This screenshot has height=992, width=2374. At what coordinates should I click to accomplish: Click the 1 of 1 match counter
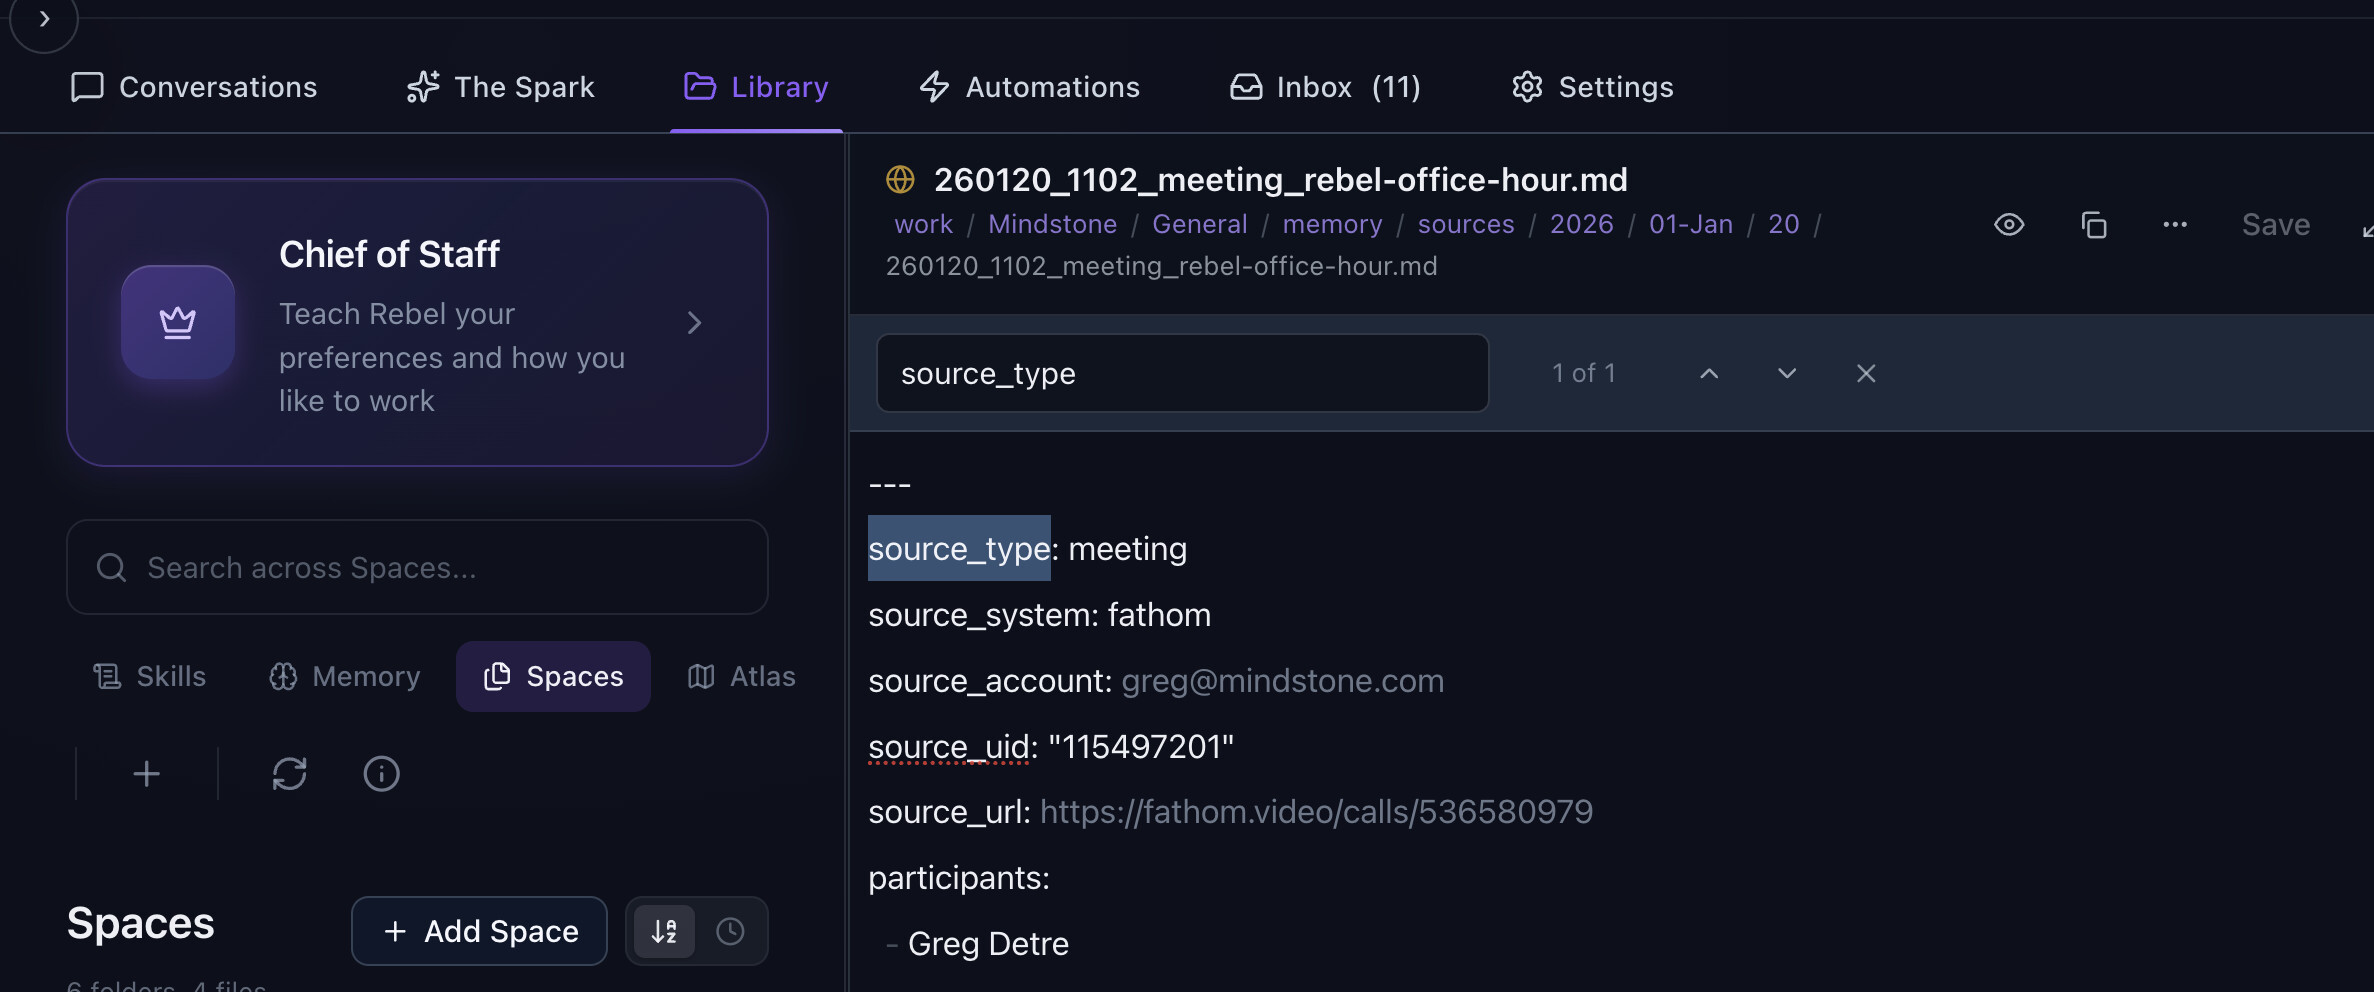tap(1583, 373)
